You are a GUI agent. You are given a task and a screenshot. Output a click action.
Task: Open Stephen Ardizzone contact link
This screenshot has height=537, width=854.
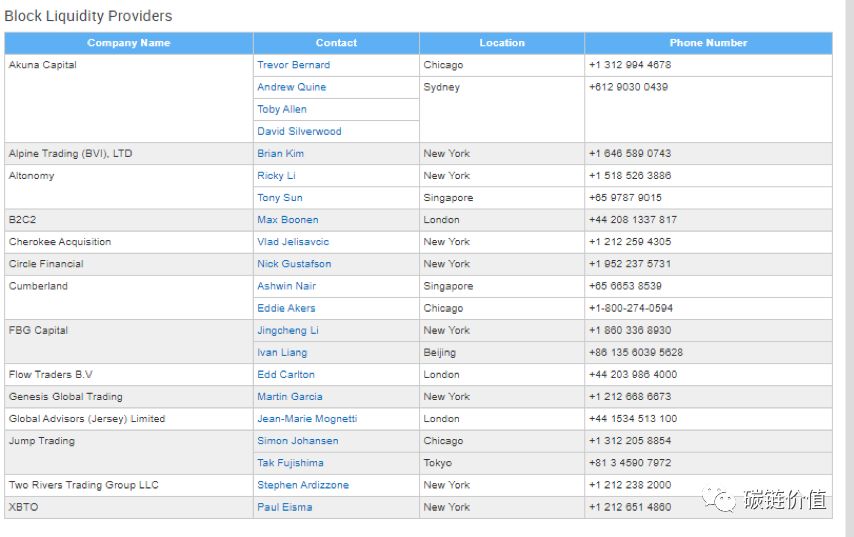(x=303, y=485)
